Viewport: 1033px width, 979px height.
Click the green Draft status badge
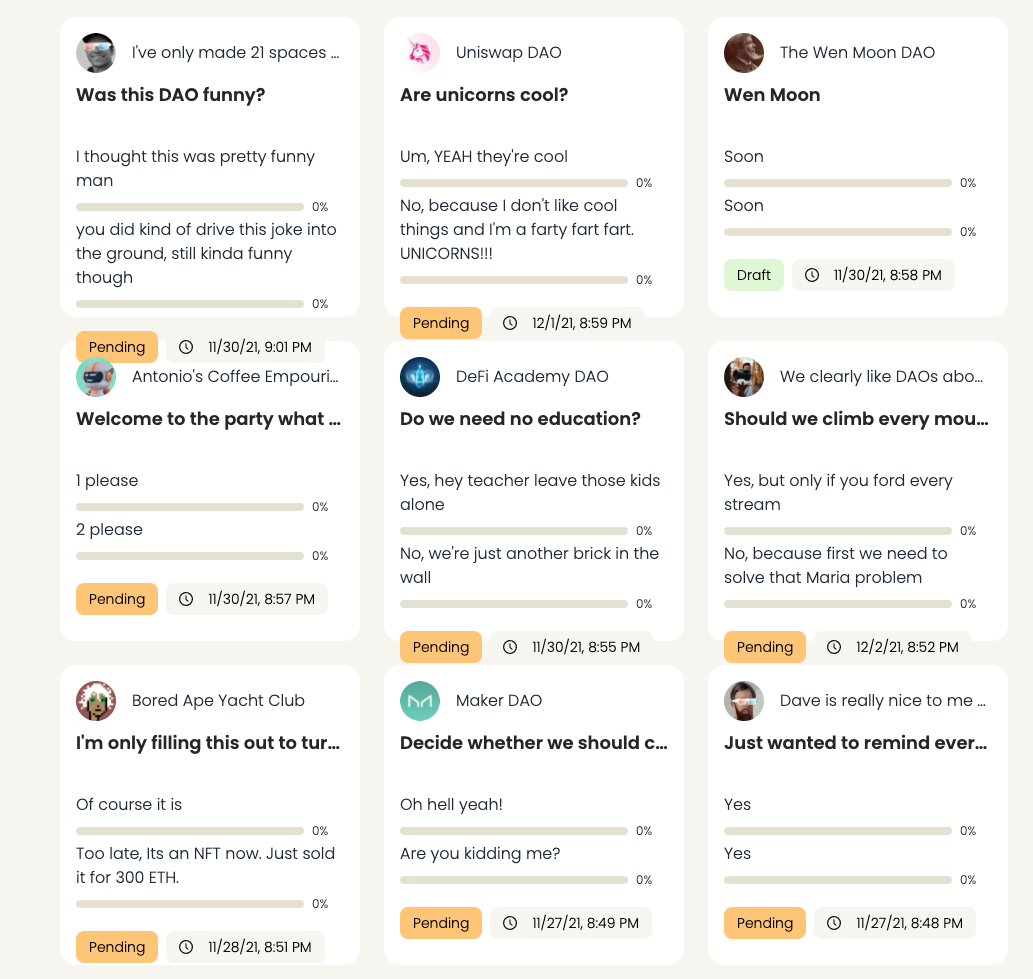754,274
